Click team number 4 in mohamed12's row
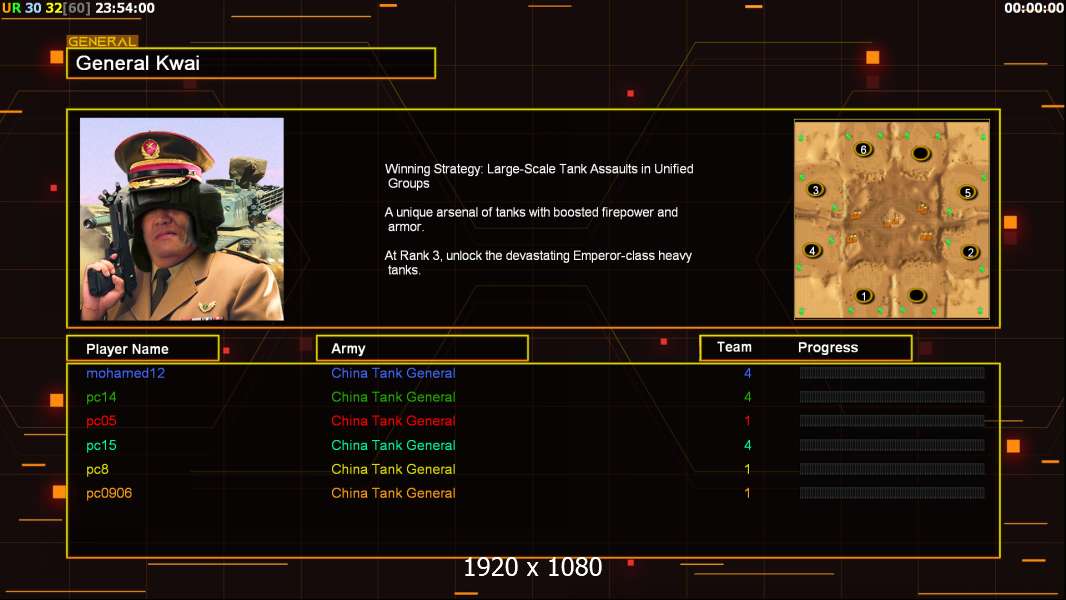1066x600 pixels. tap(747, 373)
